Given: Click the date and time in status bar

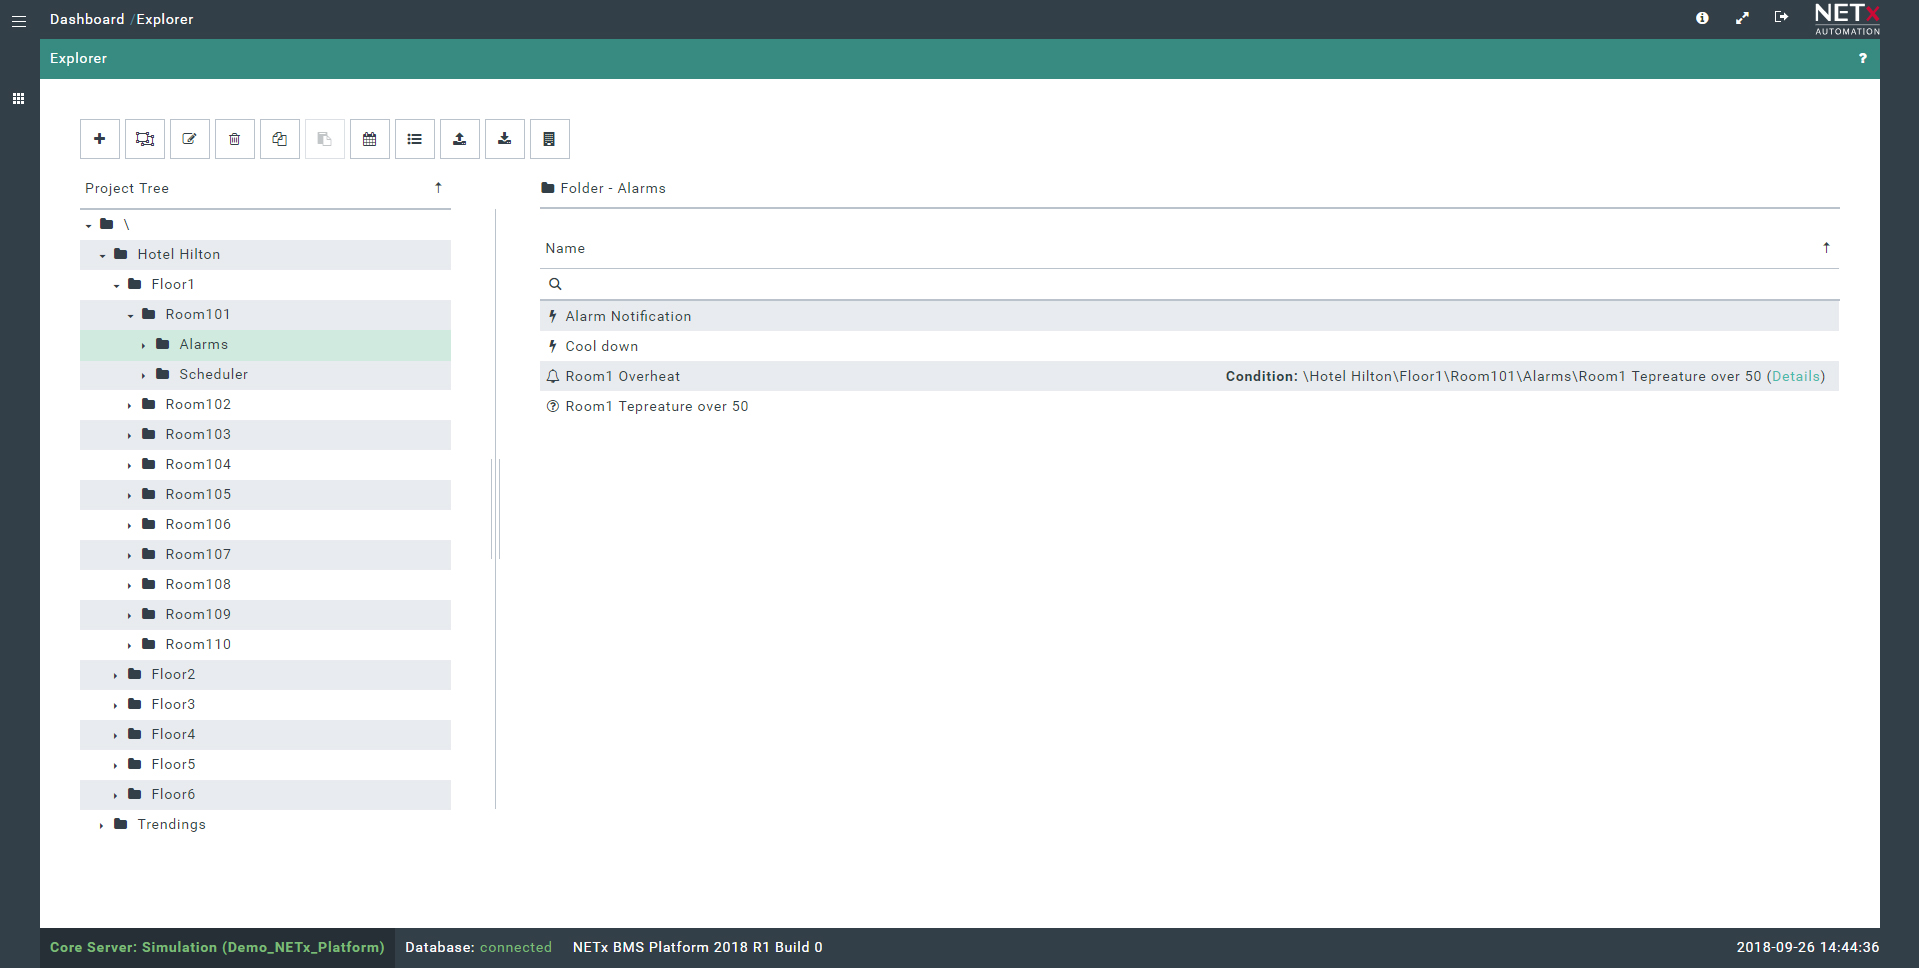Looking at the screenshot, I should tap(1807, 947).
